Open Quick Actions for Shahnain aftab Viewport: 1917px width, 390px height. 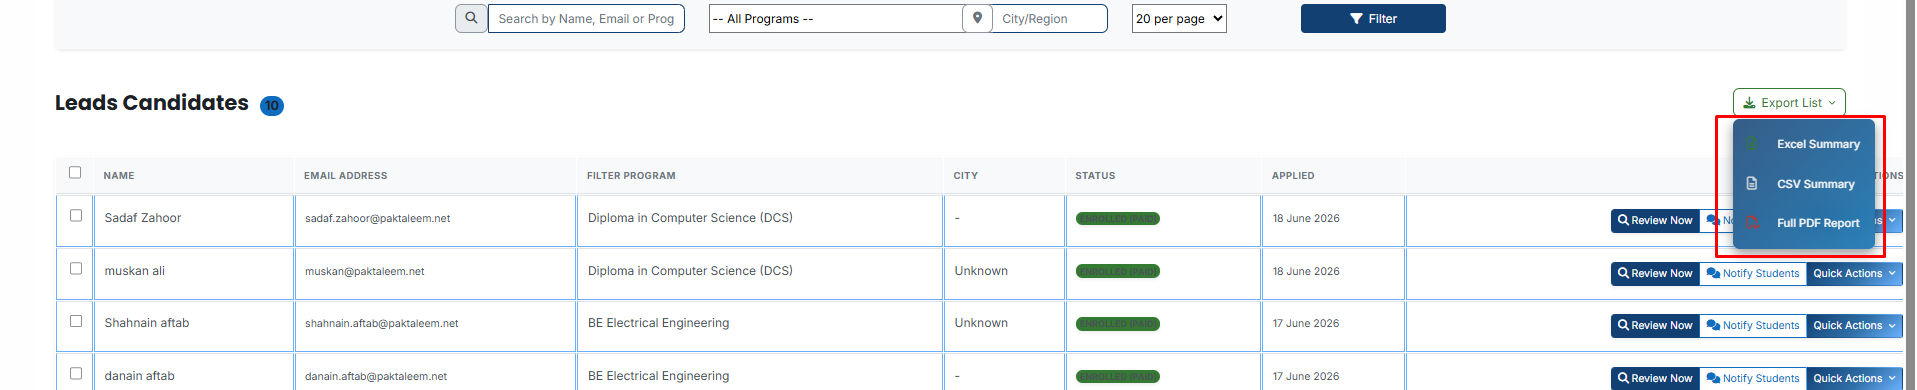1854,325
